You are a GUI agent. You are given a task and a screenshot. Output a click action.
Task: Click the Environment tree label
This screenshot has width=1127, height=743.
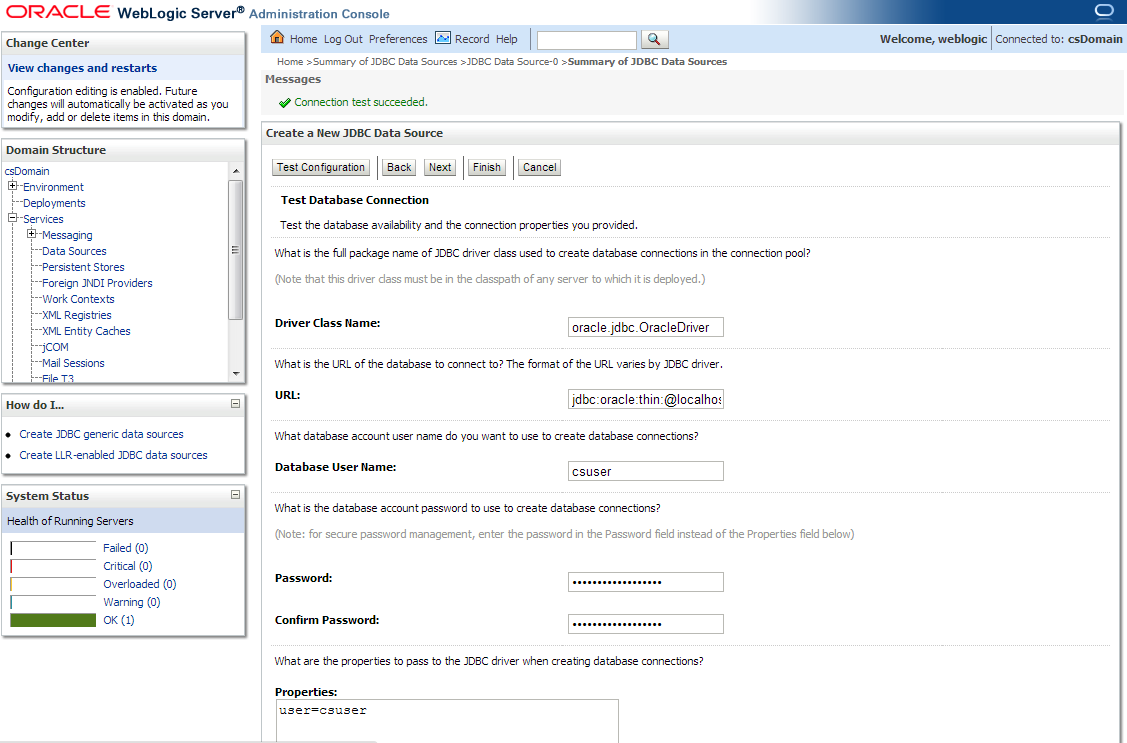coord(53,188)
